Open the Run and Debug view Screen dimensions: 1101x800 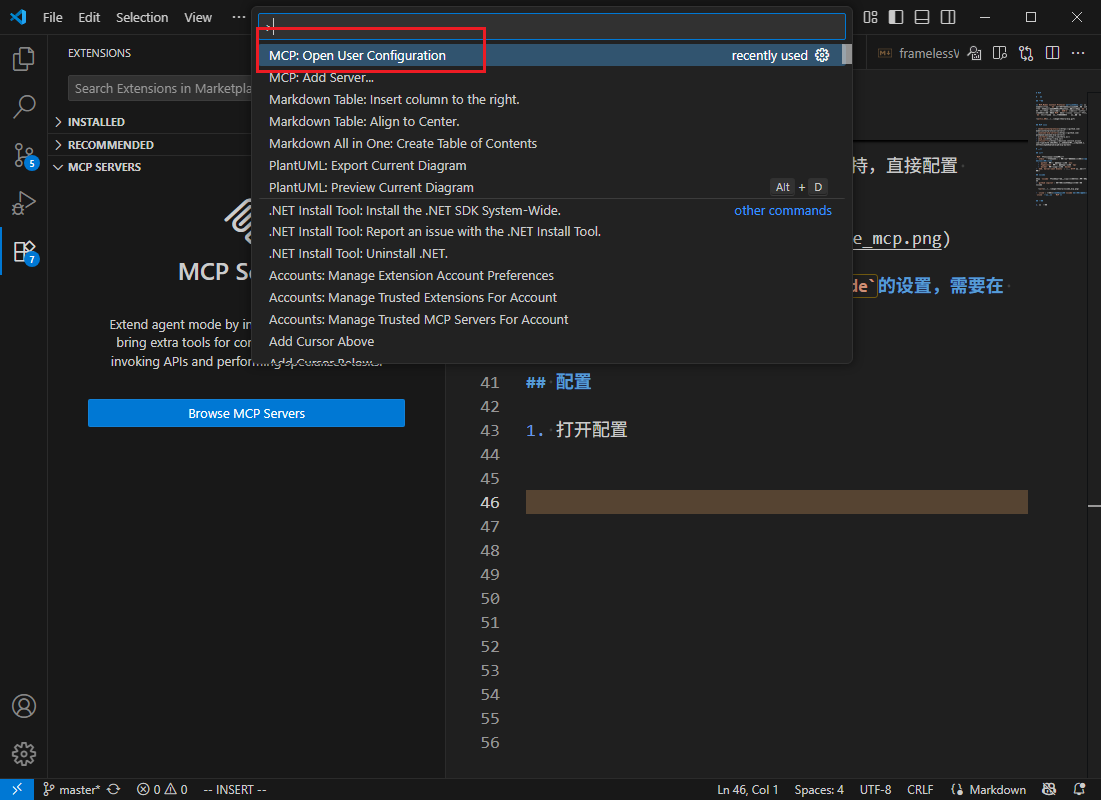24,203
